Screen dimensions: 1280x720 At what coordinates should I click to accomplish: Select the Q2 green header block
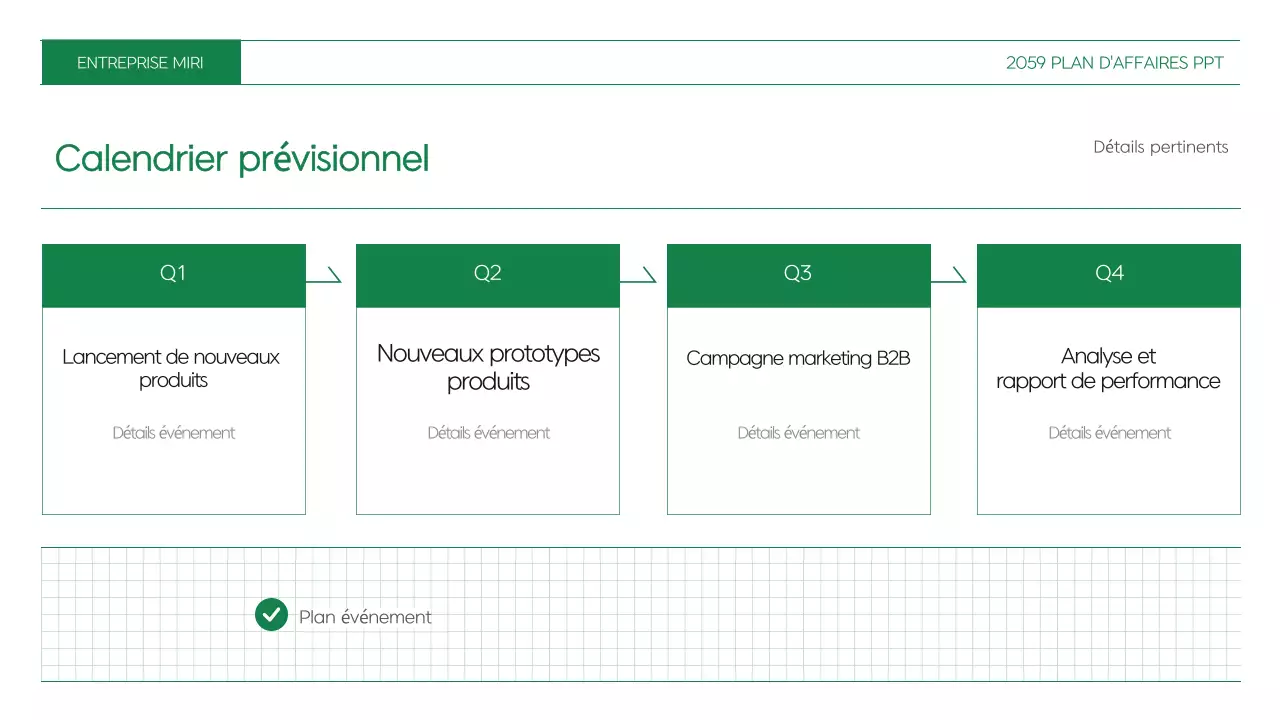pyautogui.click(x=487, y=274)
